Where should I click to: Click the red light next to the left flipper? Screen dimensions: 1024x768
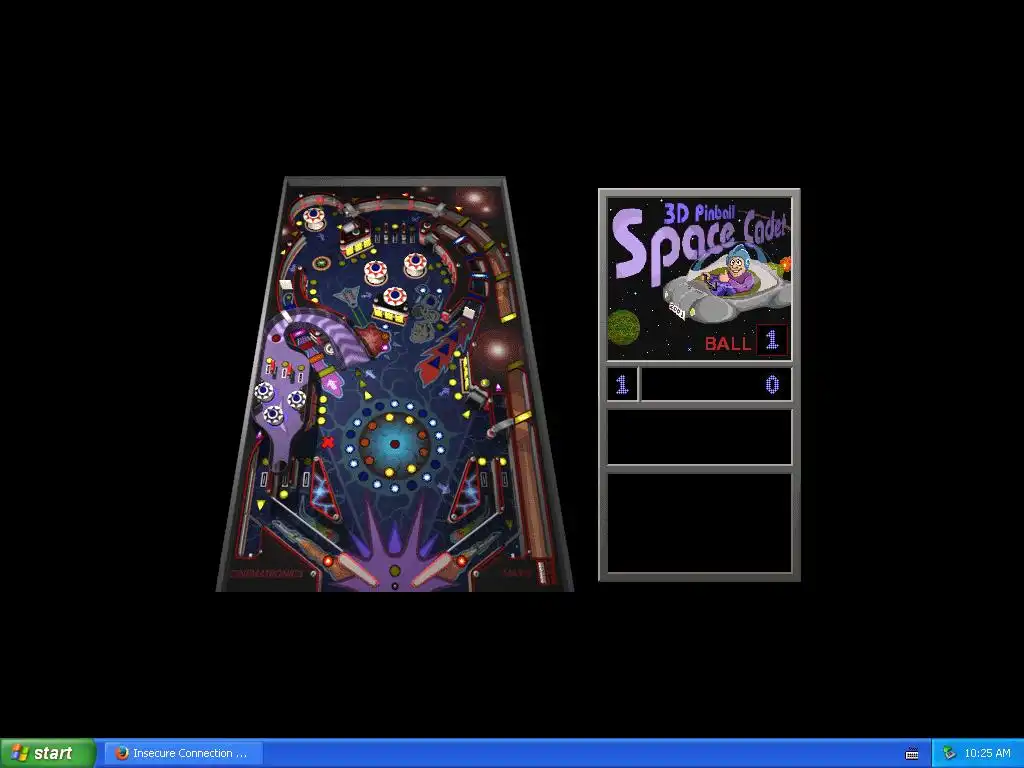[328, 561]
